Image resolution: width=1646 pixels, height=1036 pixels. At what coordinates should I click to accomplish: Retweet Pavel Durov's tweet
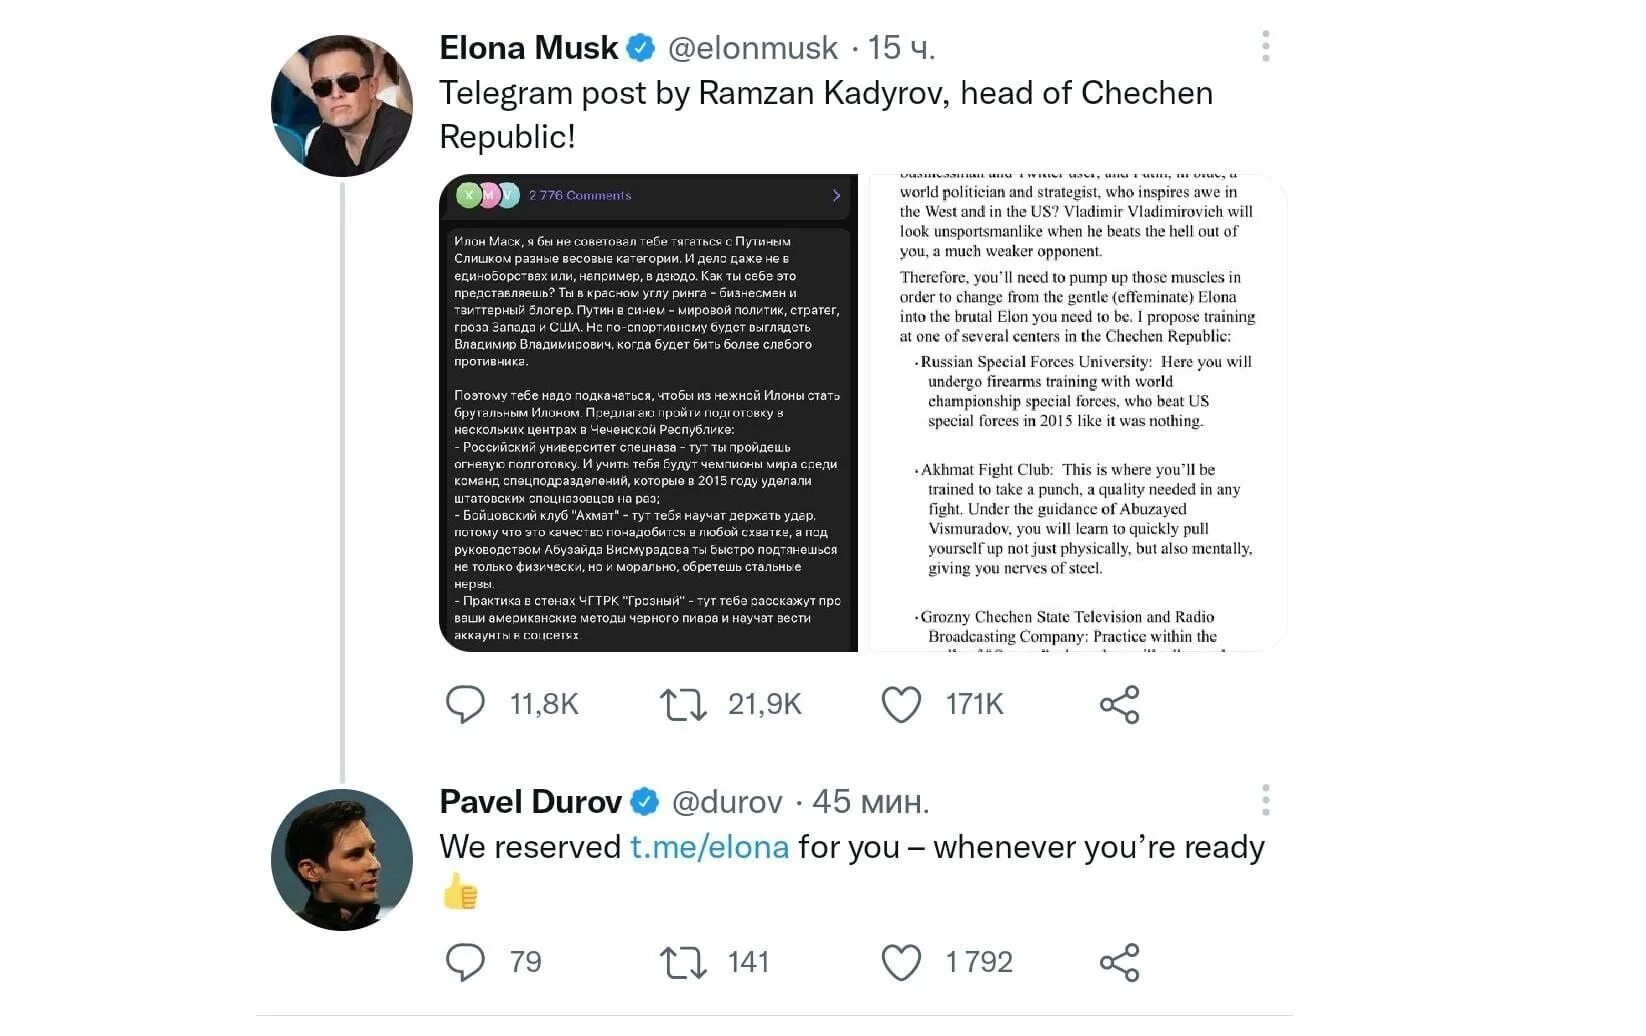[683, 962]
